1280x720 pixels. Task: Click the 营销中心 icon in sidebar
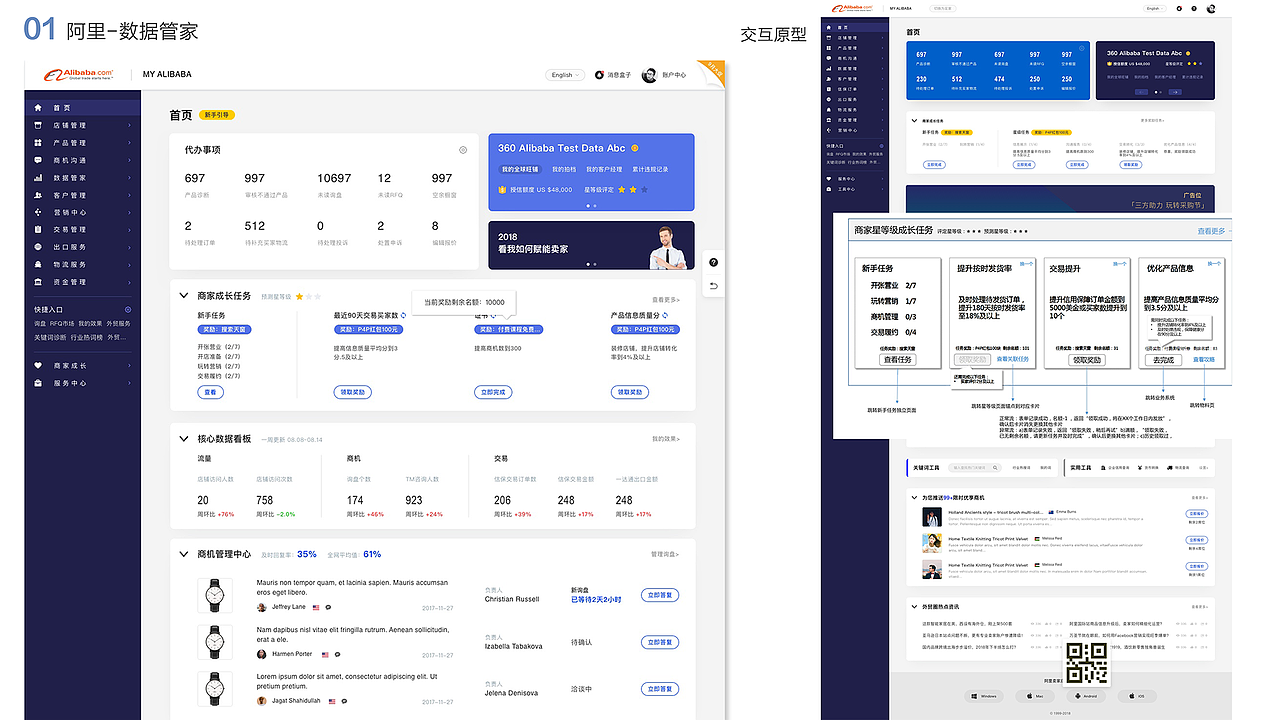(x=38, y=212)
